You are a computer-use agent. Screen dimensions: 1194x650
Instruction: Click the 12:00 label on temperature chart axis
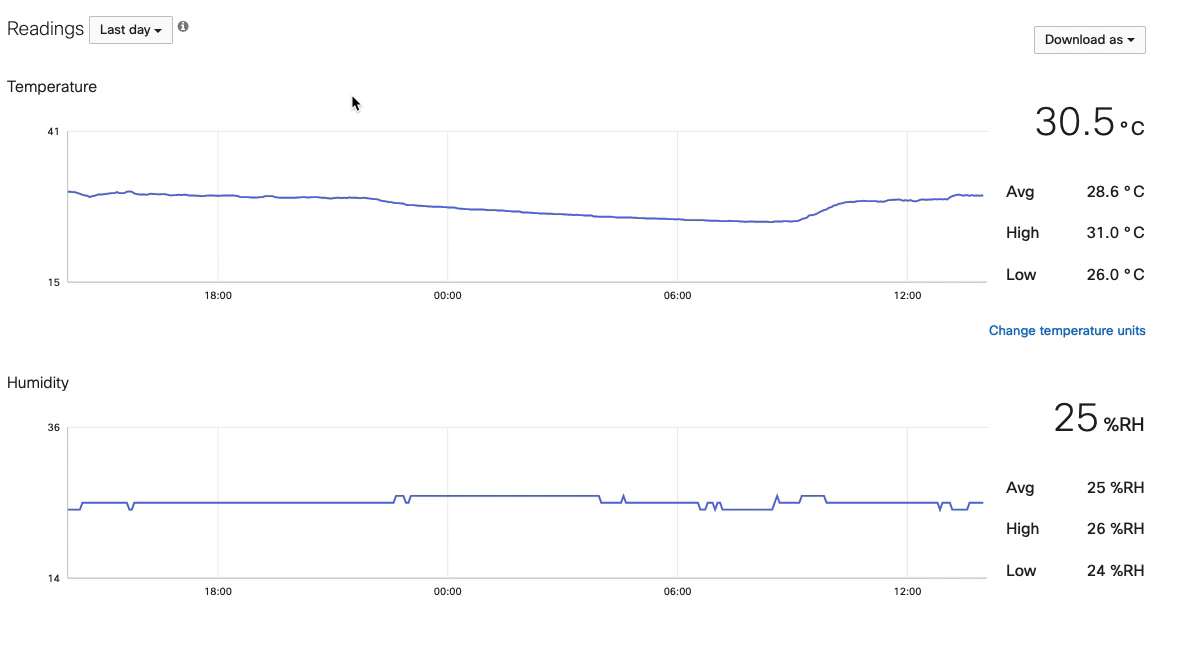pos(907,296)
